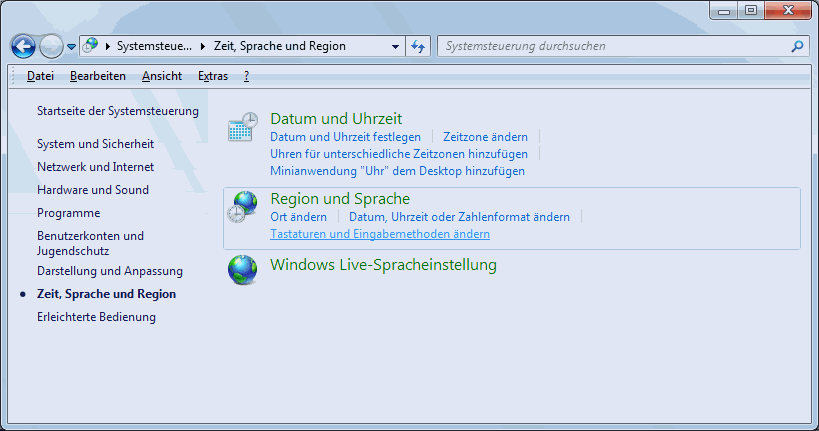Open the Datei menu
Screen dimensions: 819x431
[x=40, y=76]
